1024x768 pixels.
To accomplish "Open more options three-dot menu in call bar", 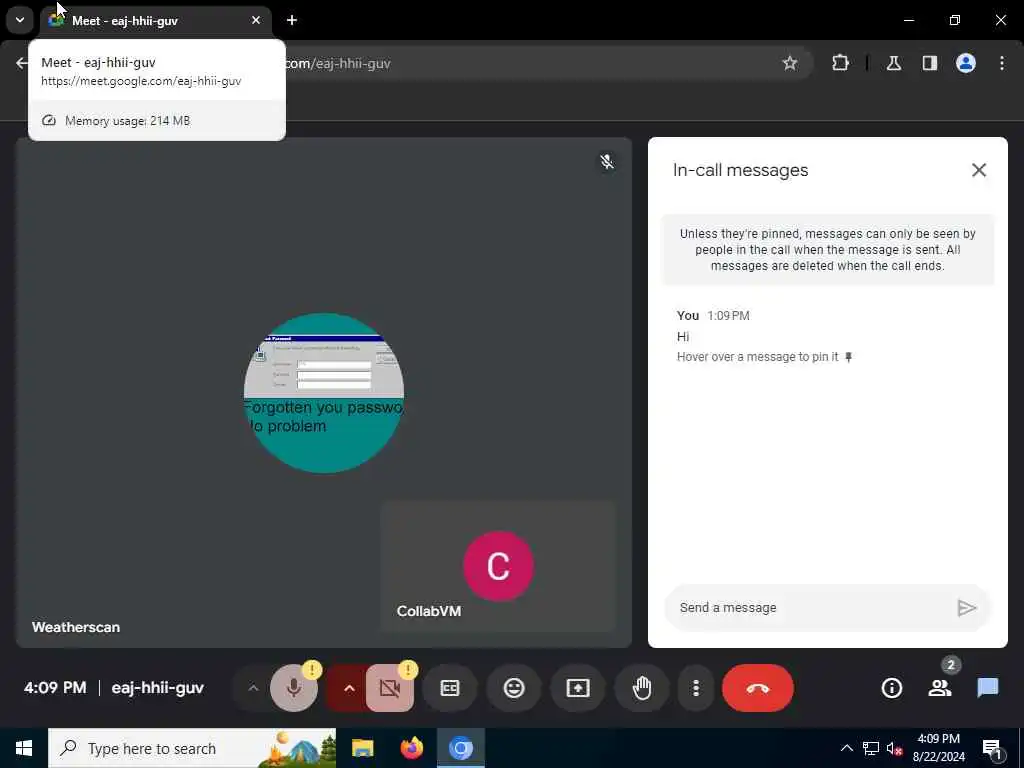I will [696, 688].
